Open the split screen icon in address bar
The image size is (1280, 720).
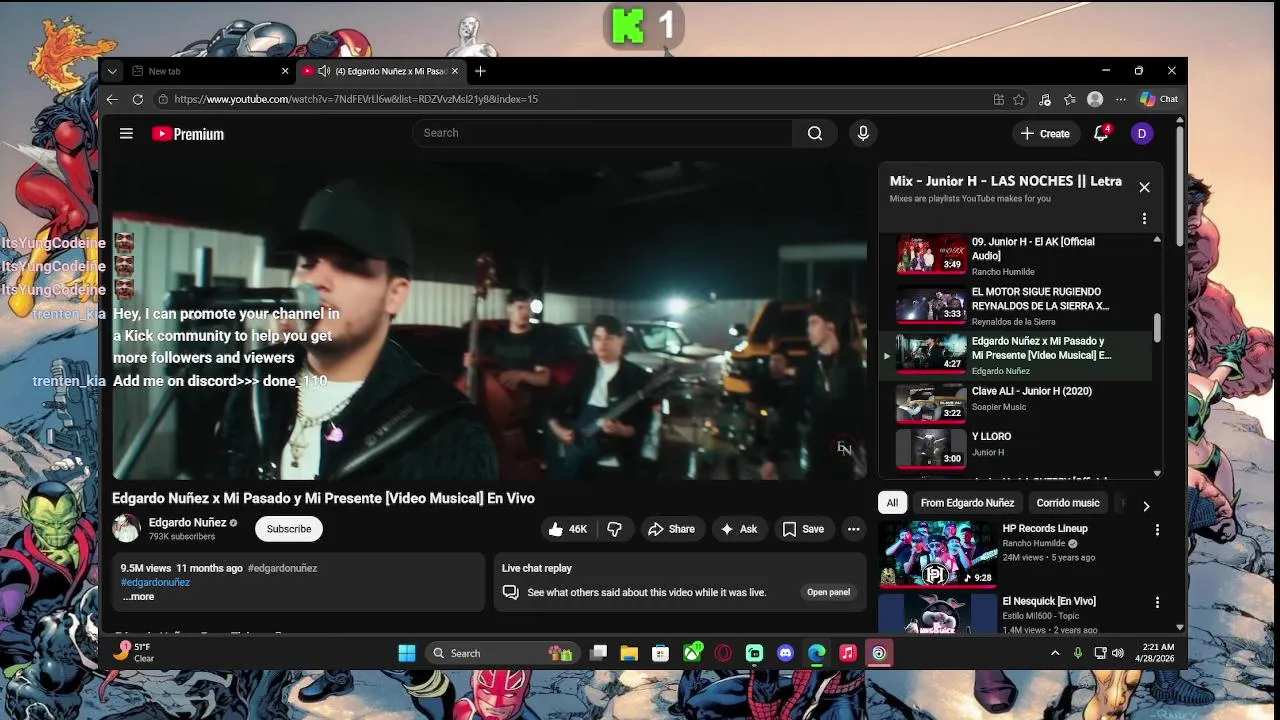click(x=999, y=99)
